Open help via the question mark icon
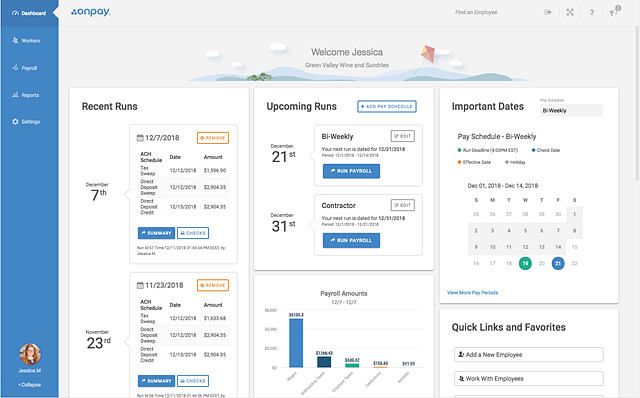The height and width of the screenshot is (398, 640). point(591,12)
